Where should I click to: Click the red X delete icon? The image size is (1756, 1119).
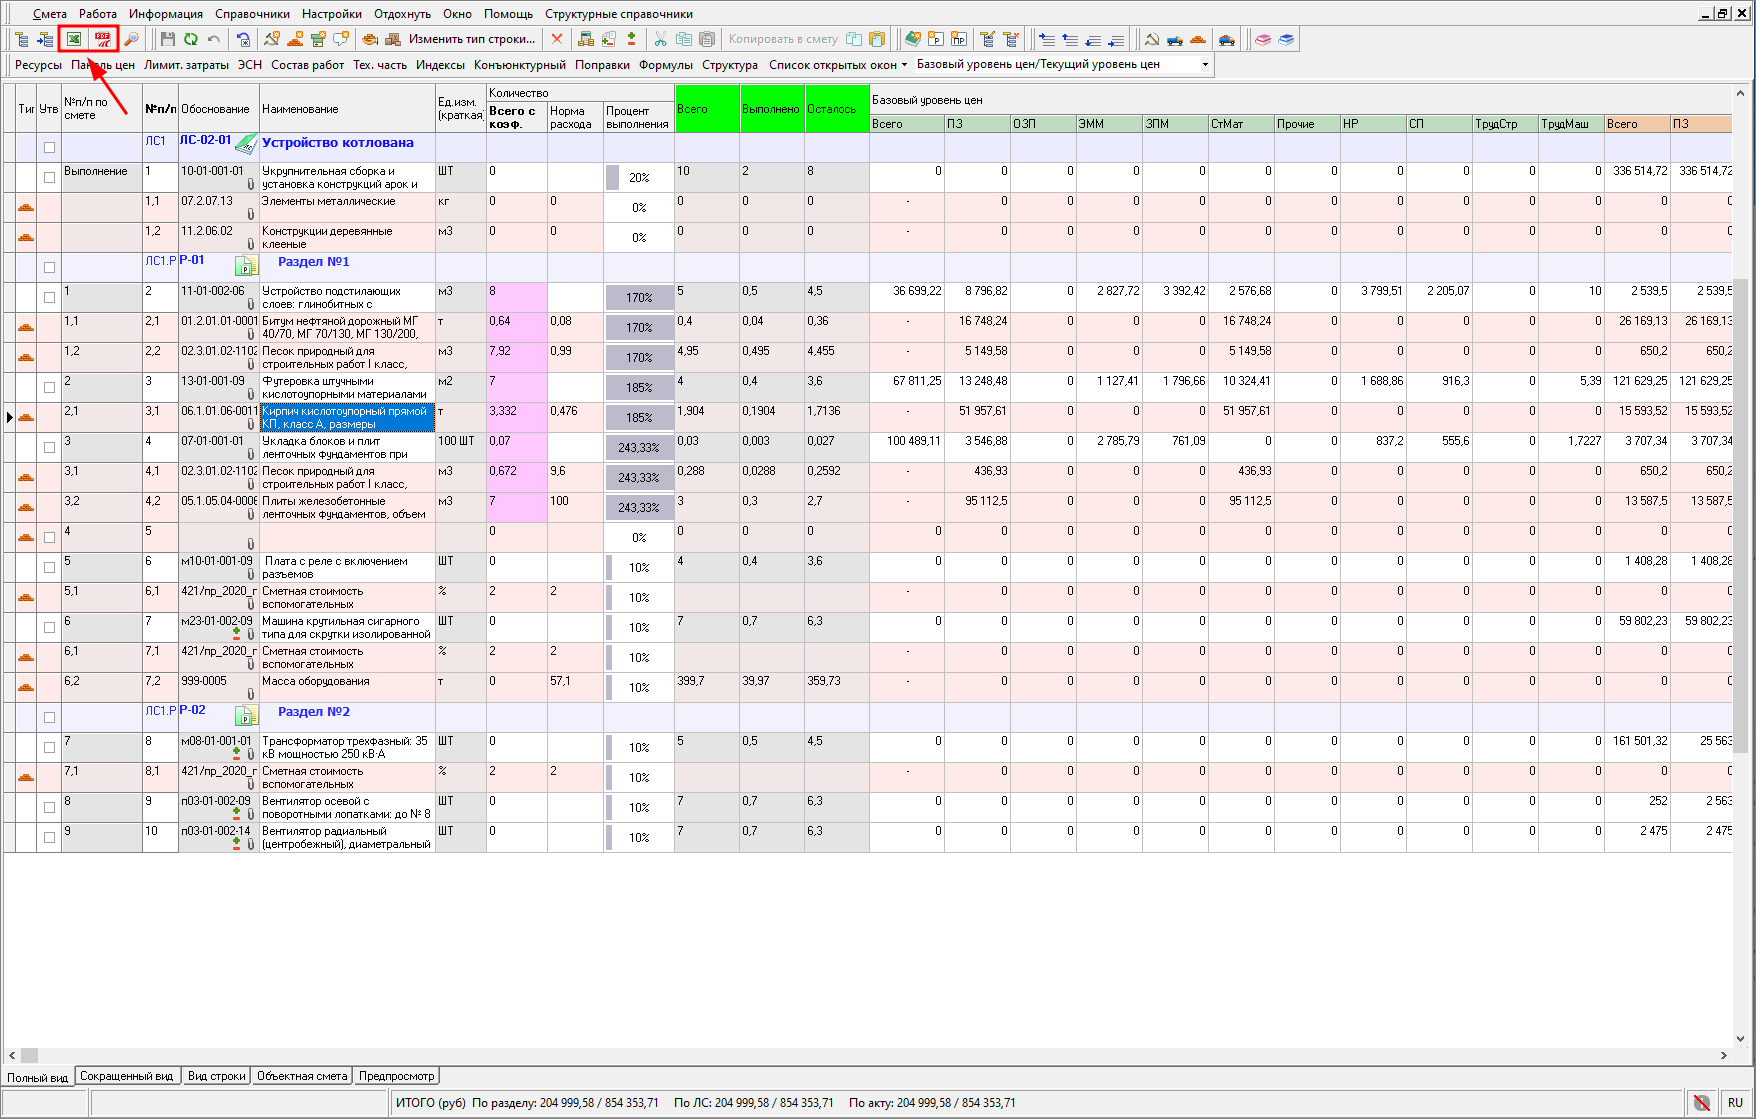pos(557,39)
